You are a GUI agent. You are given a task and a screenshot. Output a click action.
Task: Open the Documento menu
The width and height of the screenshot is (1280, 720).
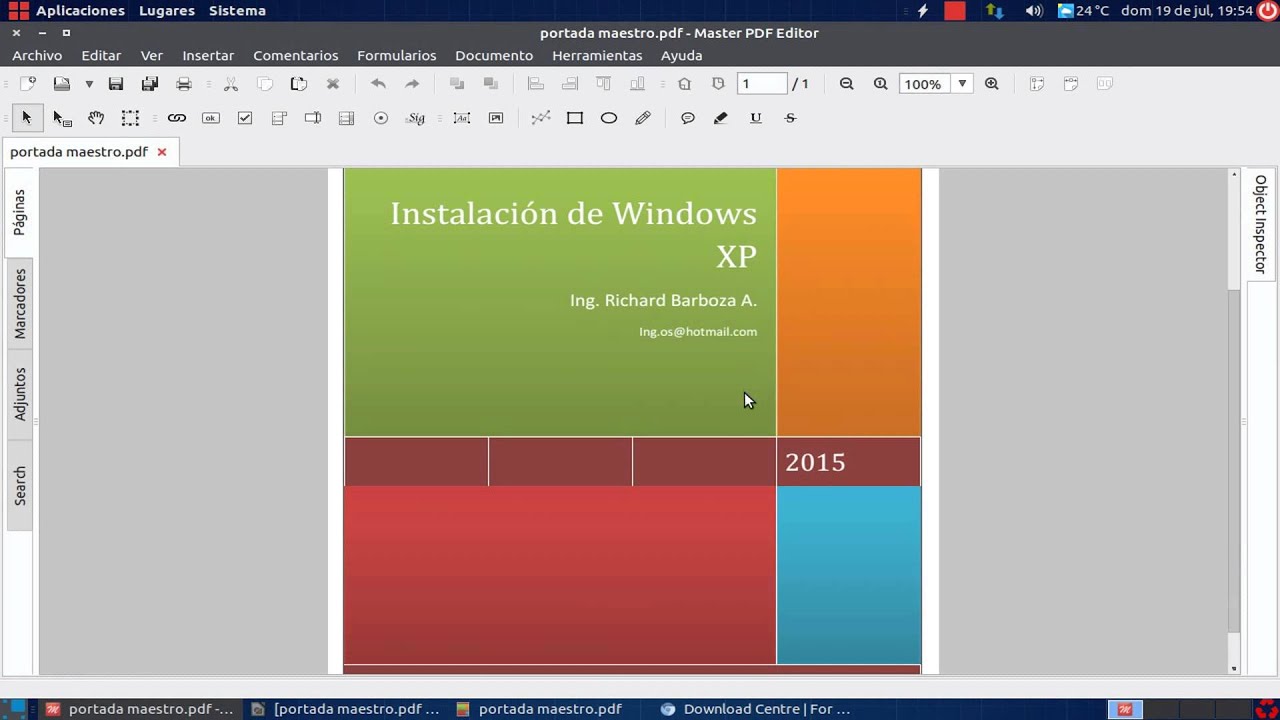[494, 55]
